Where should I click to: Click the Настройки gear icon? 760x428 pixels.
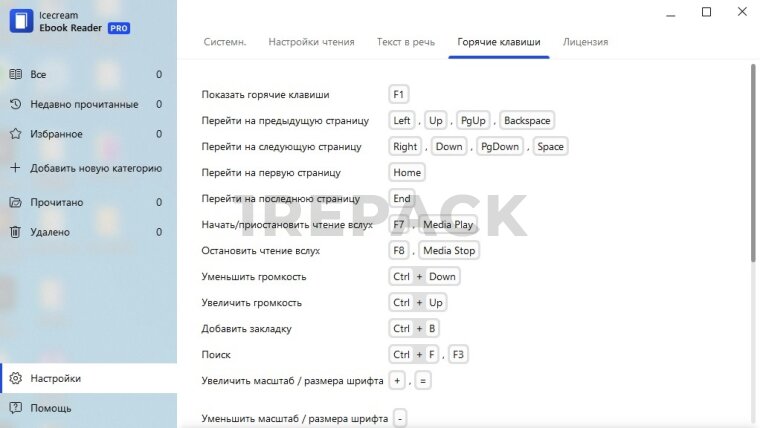pyautogui.click(x=15, y=378)
